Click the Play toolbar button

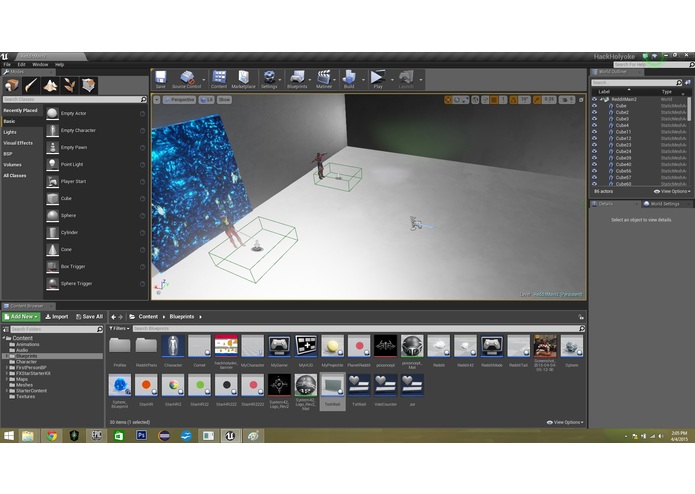pos(378,79)
